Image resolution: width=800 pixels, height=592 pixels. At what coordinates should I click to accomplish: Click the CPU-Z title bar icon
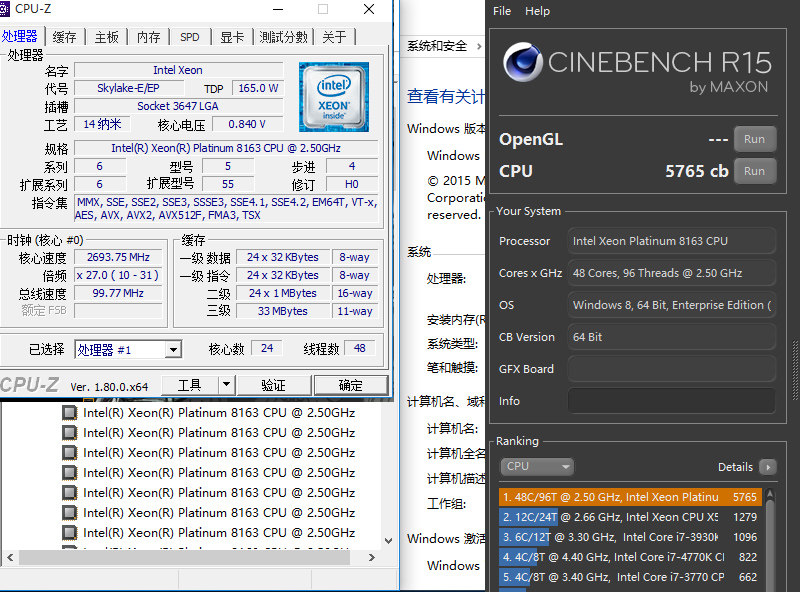[4, 9]
